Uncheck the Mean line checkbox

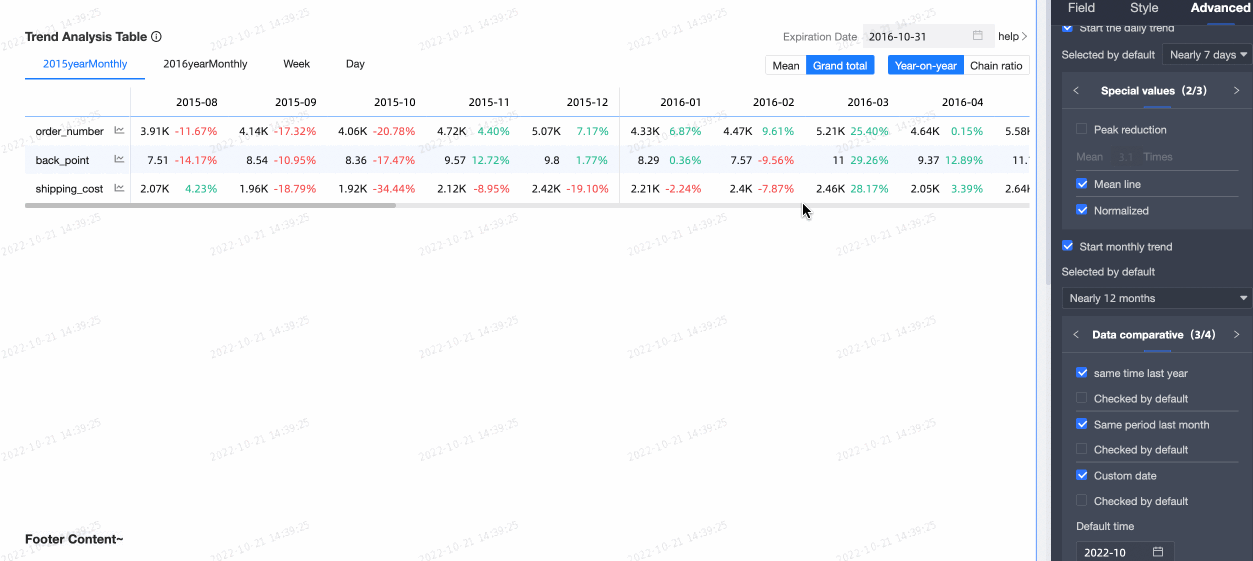(x=1082, y=184)
